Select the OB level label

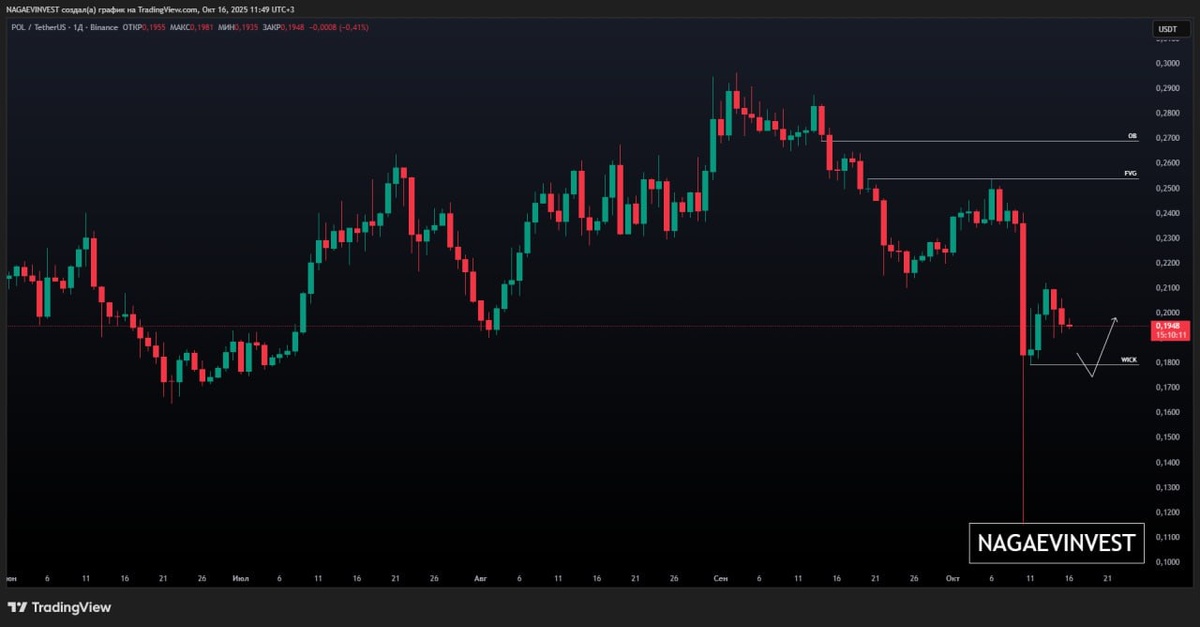pyautogui.click(x=1132, y=135)
